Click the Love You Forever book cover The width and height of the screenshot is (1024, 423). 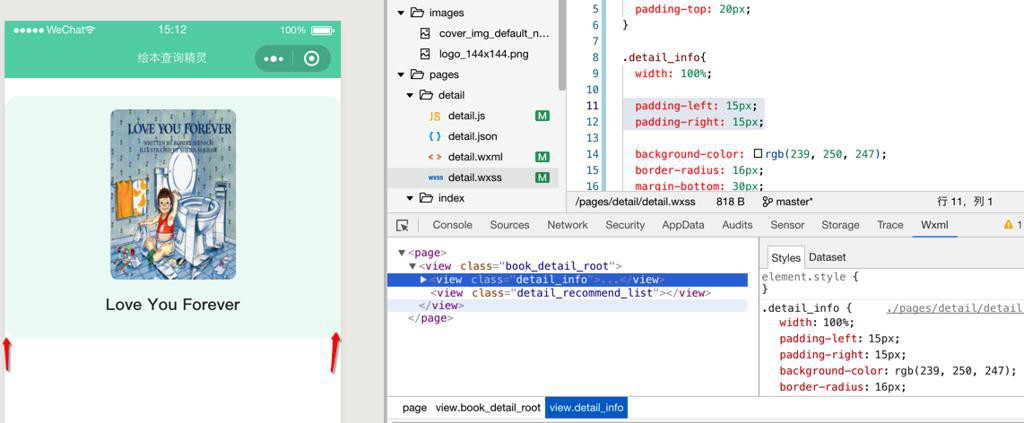click(173, 195)
